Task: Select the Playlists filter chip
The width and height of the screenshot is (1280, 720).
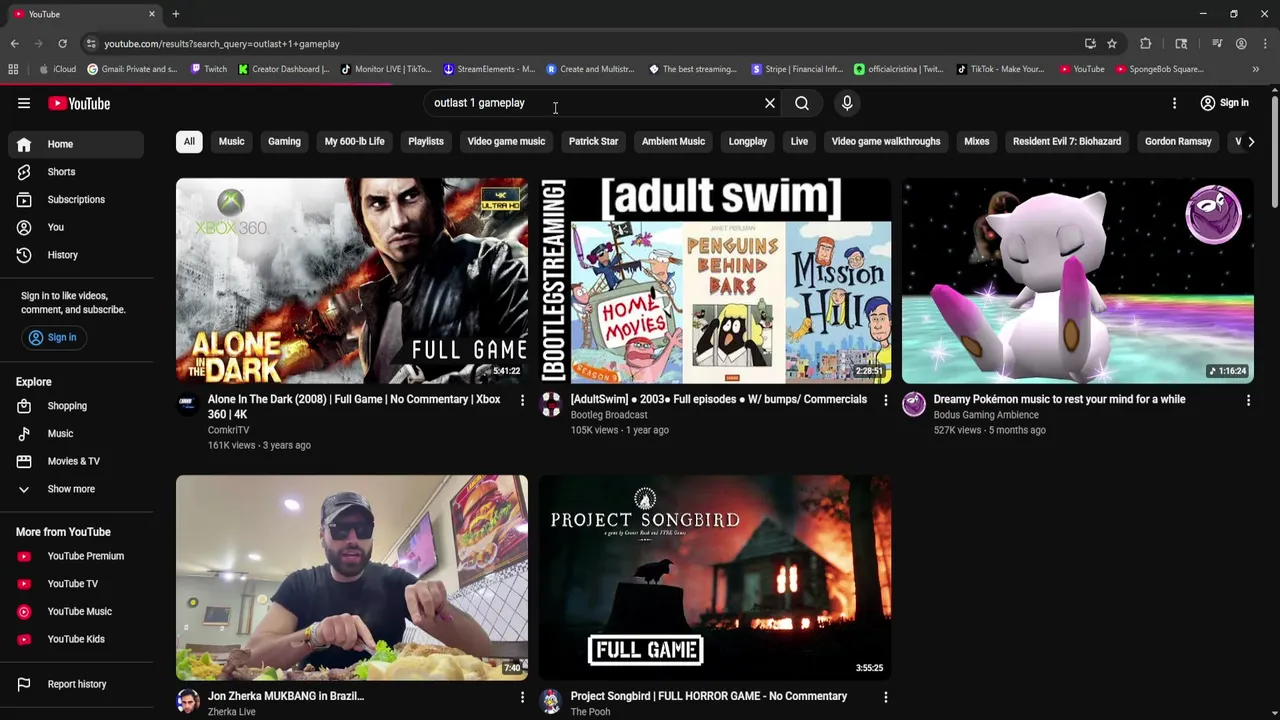Action: pyautogui.click(x=426, y=141)
